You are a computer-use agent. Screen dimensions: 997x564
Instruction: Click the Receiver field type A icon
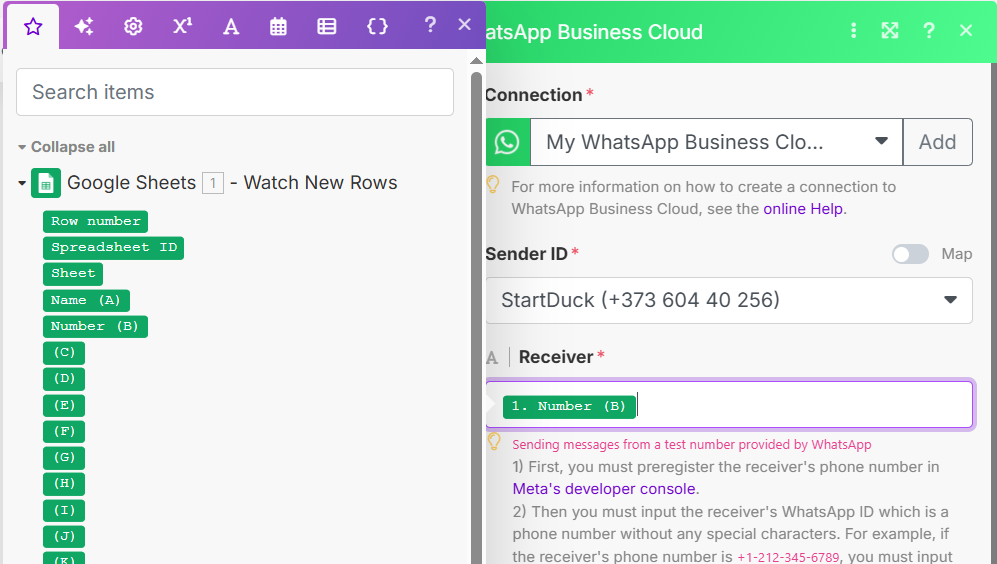click(492, 358)
